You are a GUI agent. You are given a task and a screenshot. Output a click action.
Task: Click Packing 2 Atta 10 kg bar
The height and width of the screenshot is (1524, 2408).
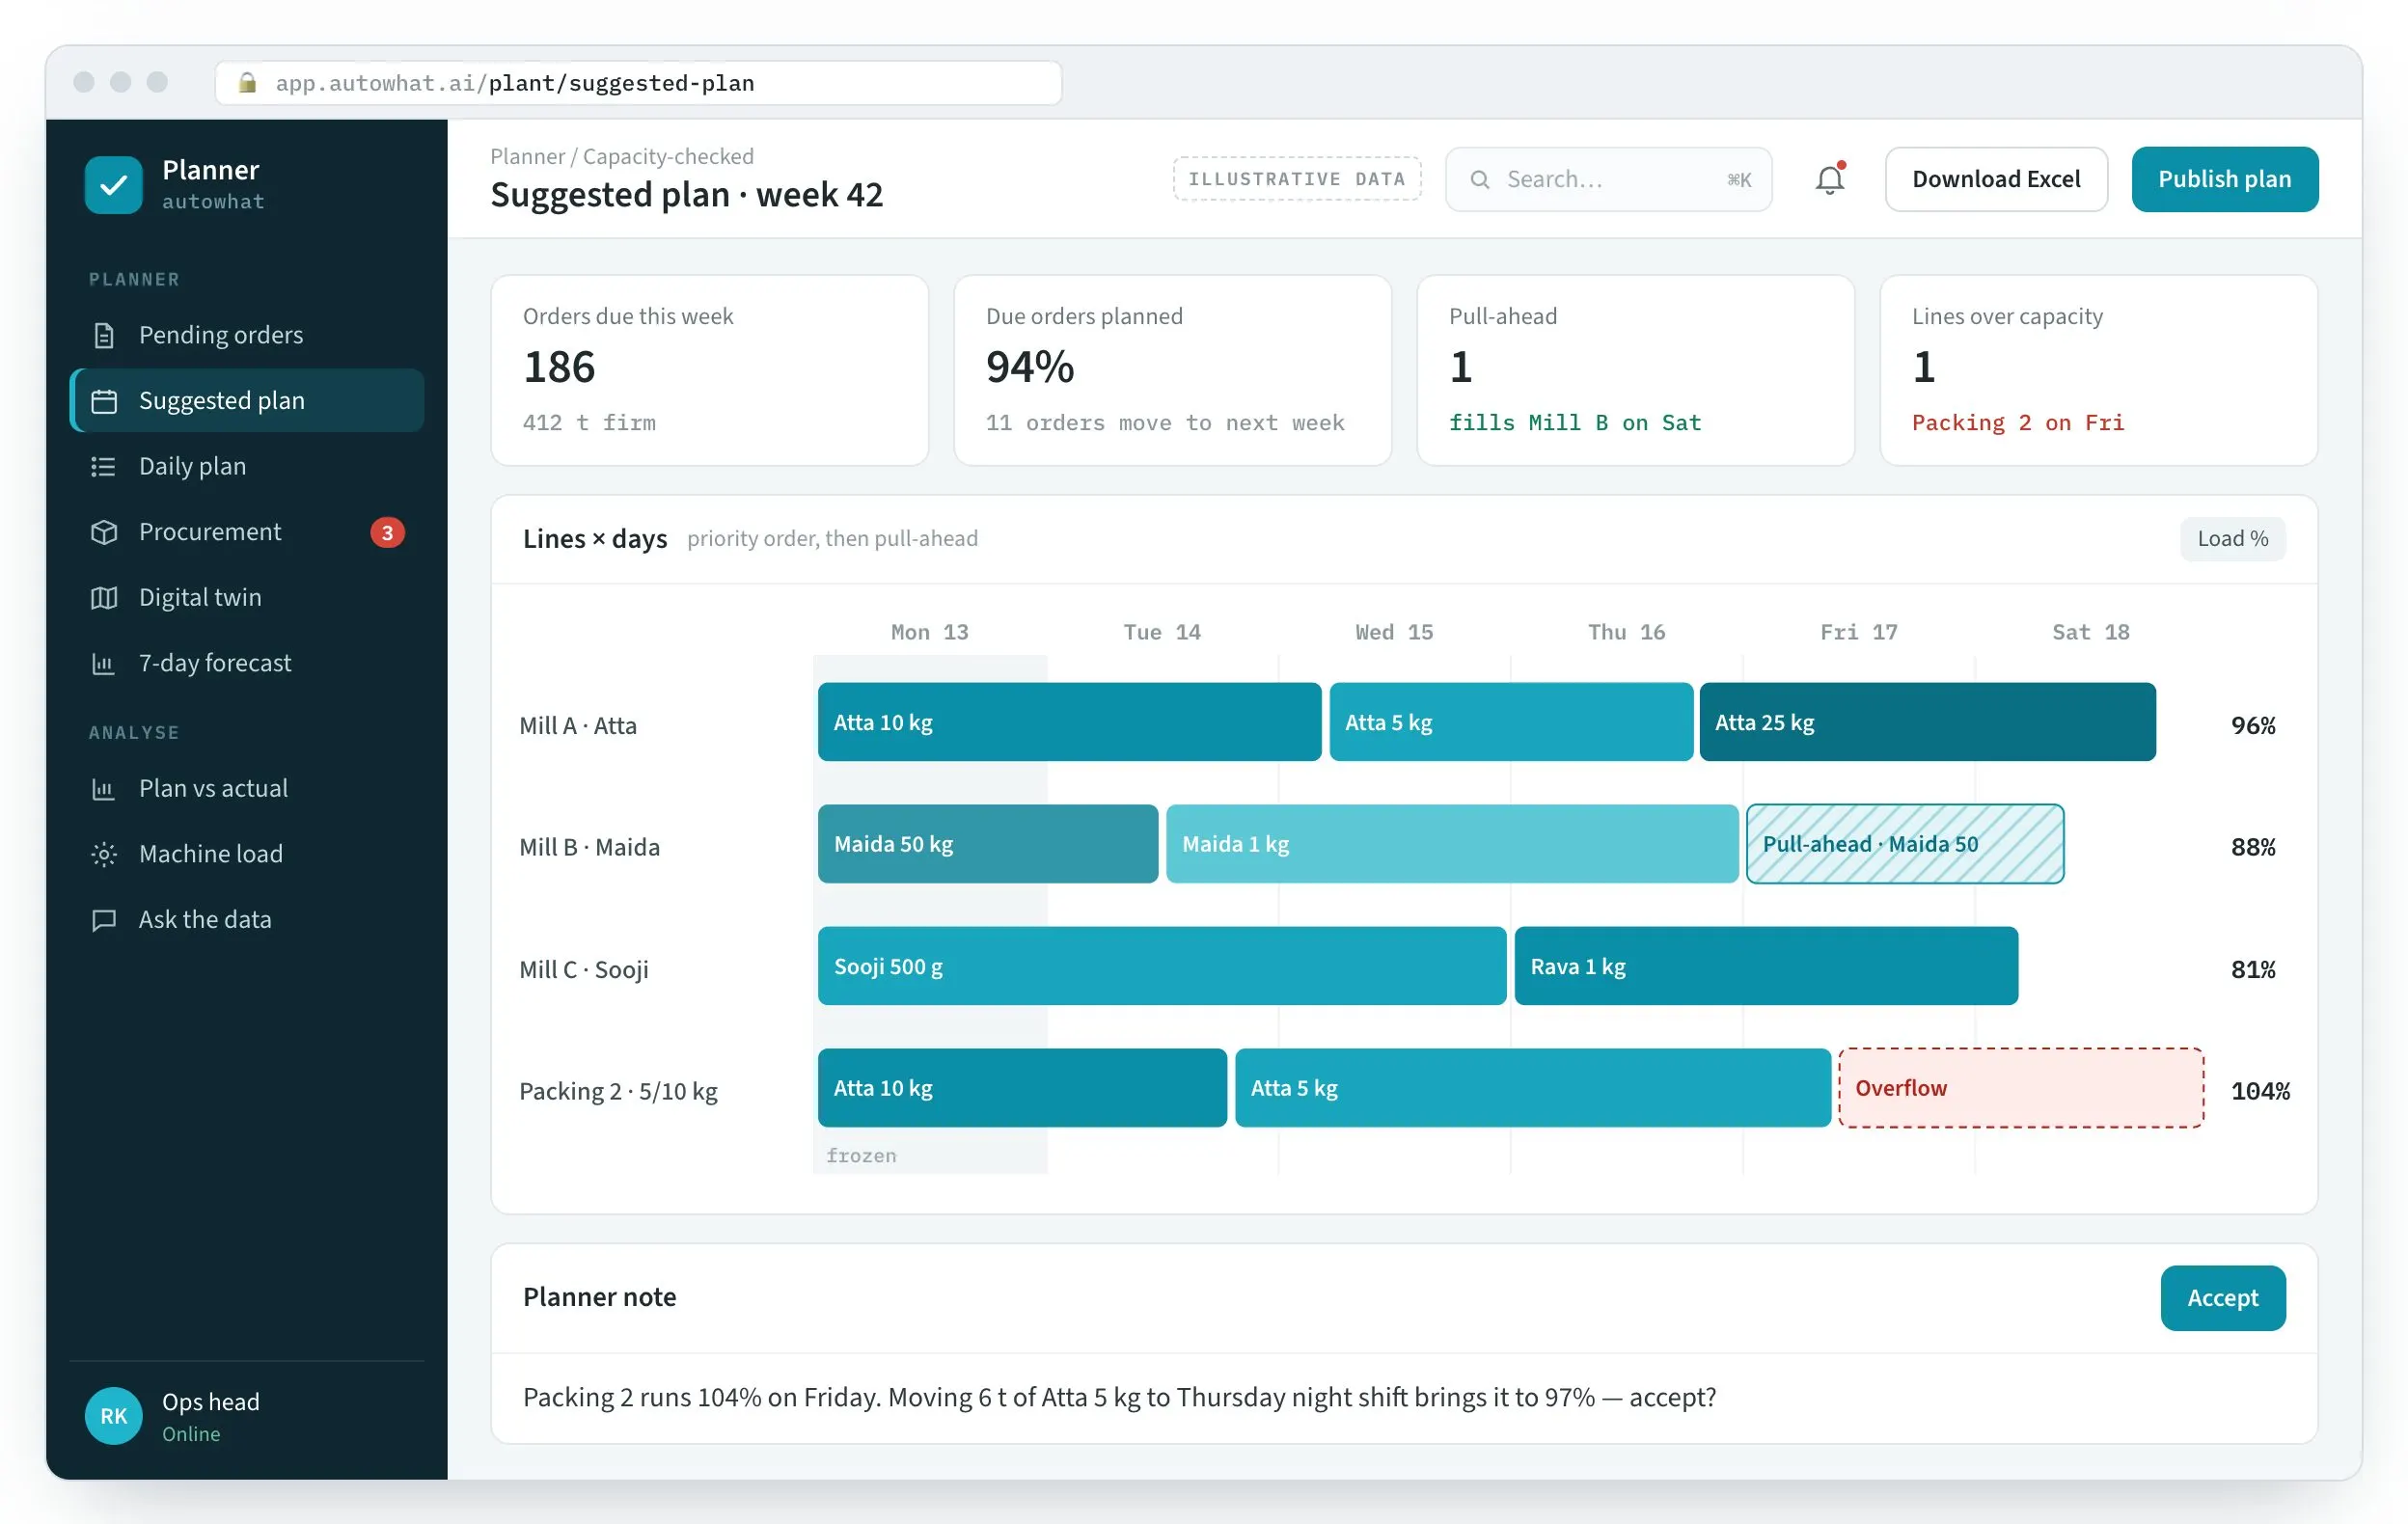click(x=1021, y=1088)
